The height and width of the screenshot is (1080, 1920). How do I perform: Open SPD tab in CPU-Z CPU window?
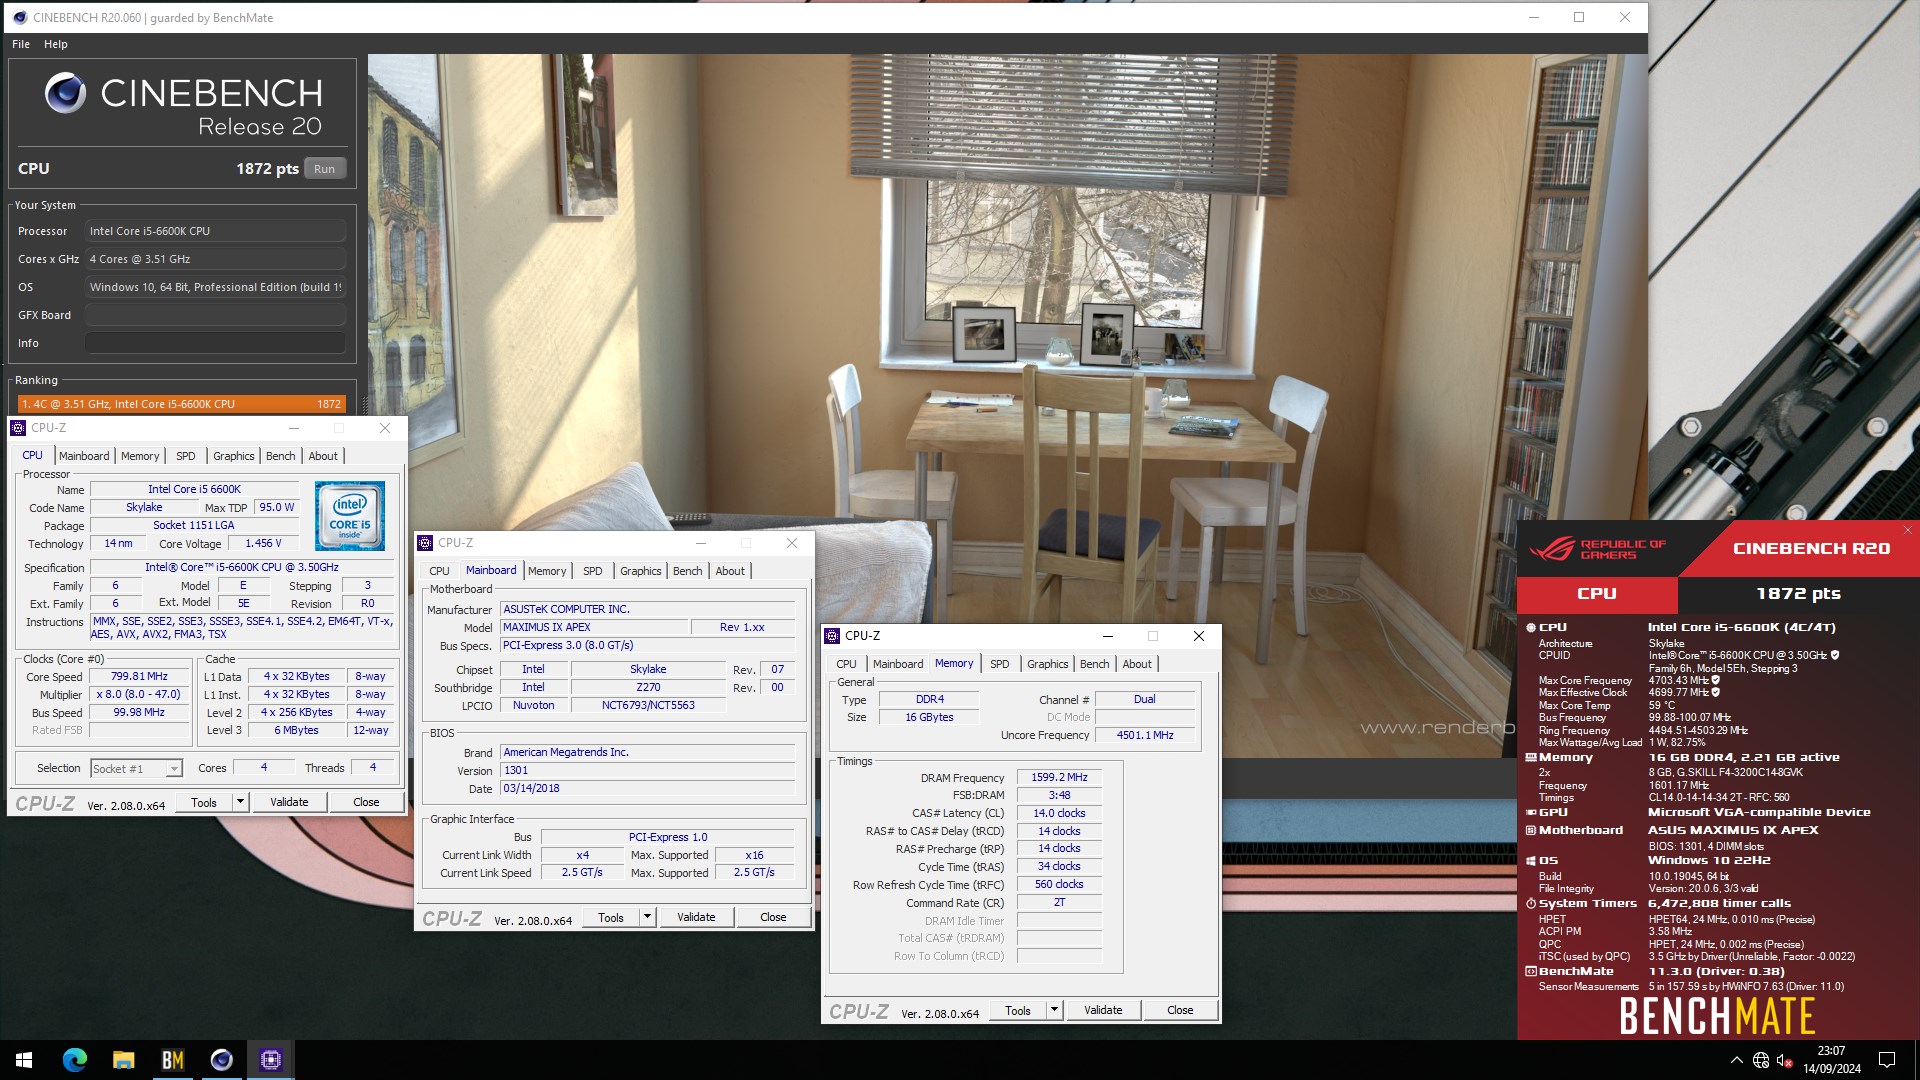[186, 456]
